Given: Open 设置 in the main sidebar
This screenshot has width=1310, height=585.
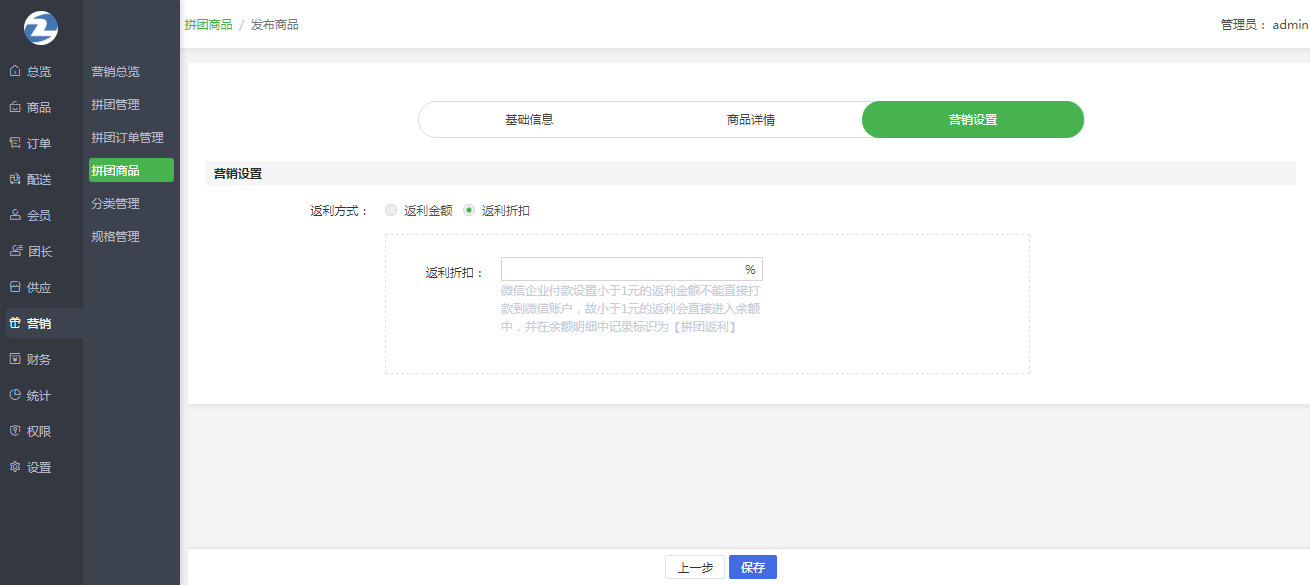Looking at the screenshot, I should click(x=41, y=468).
